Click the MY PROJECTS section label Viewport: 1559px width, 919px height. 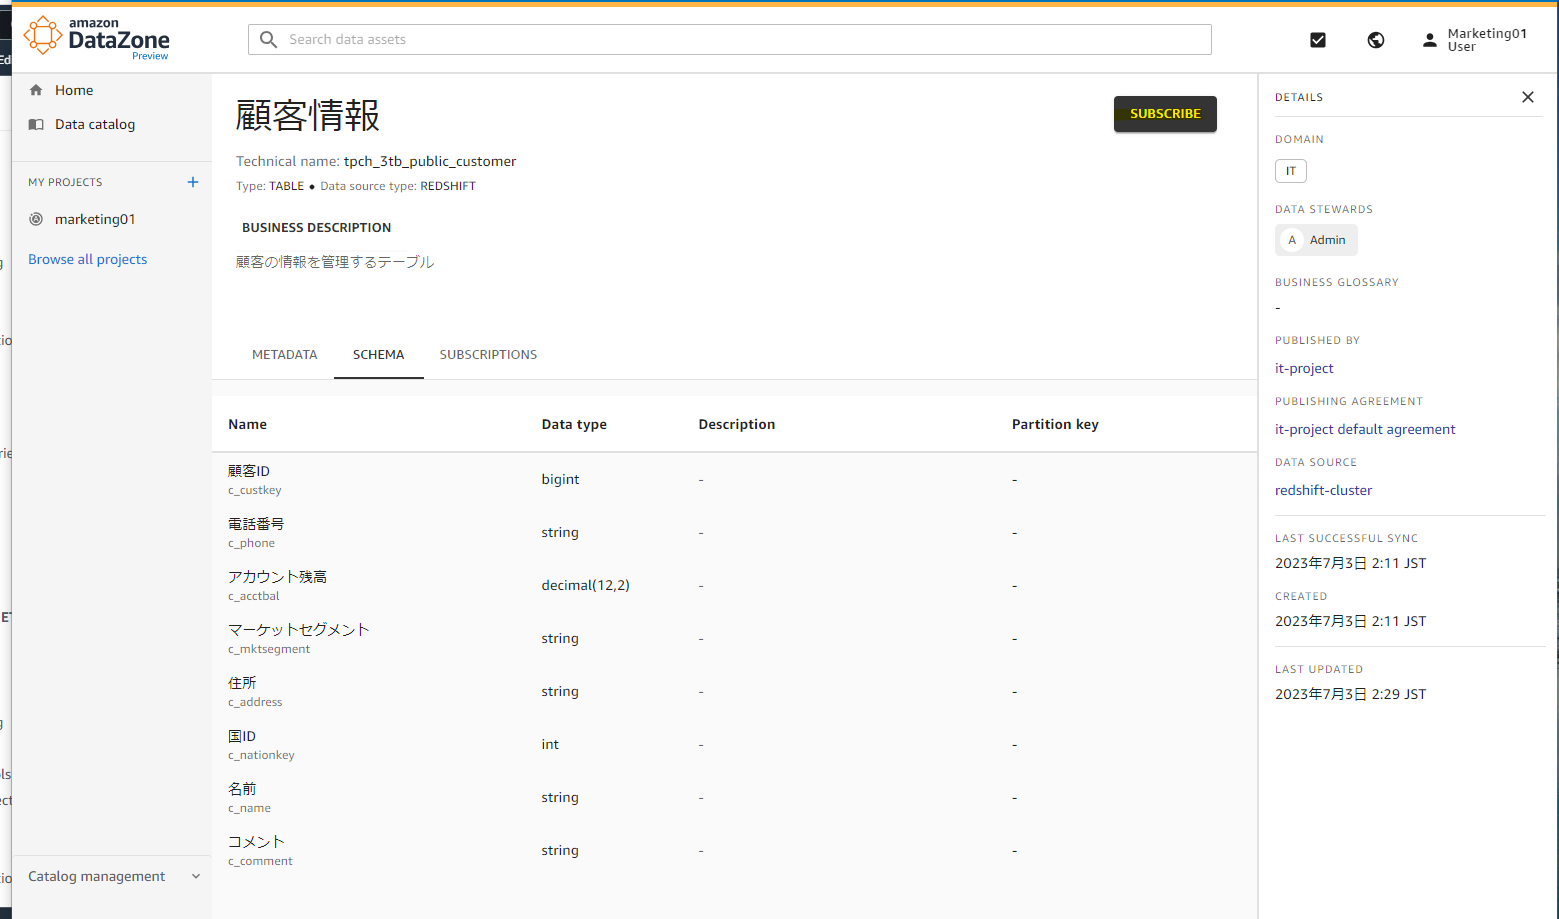[x=65, y=182]
